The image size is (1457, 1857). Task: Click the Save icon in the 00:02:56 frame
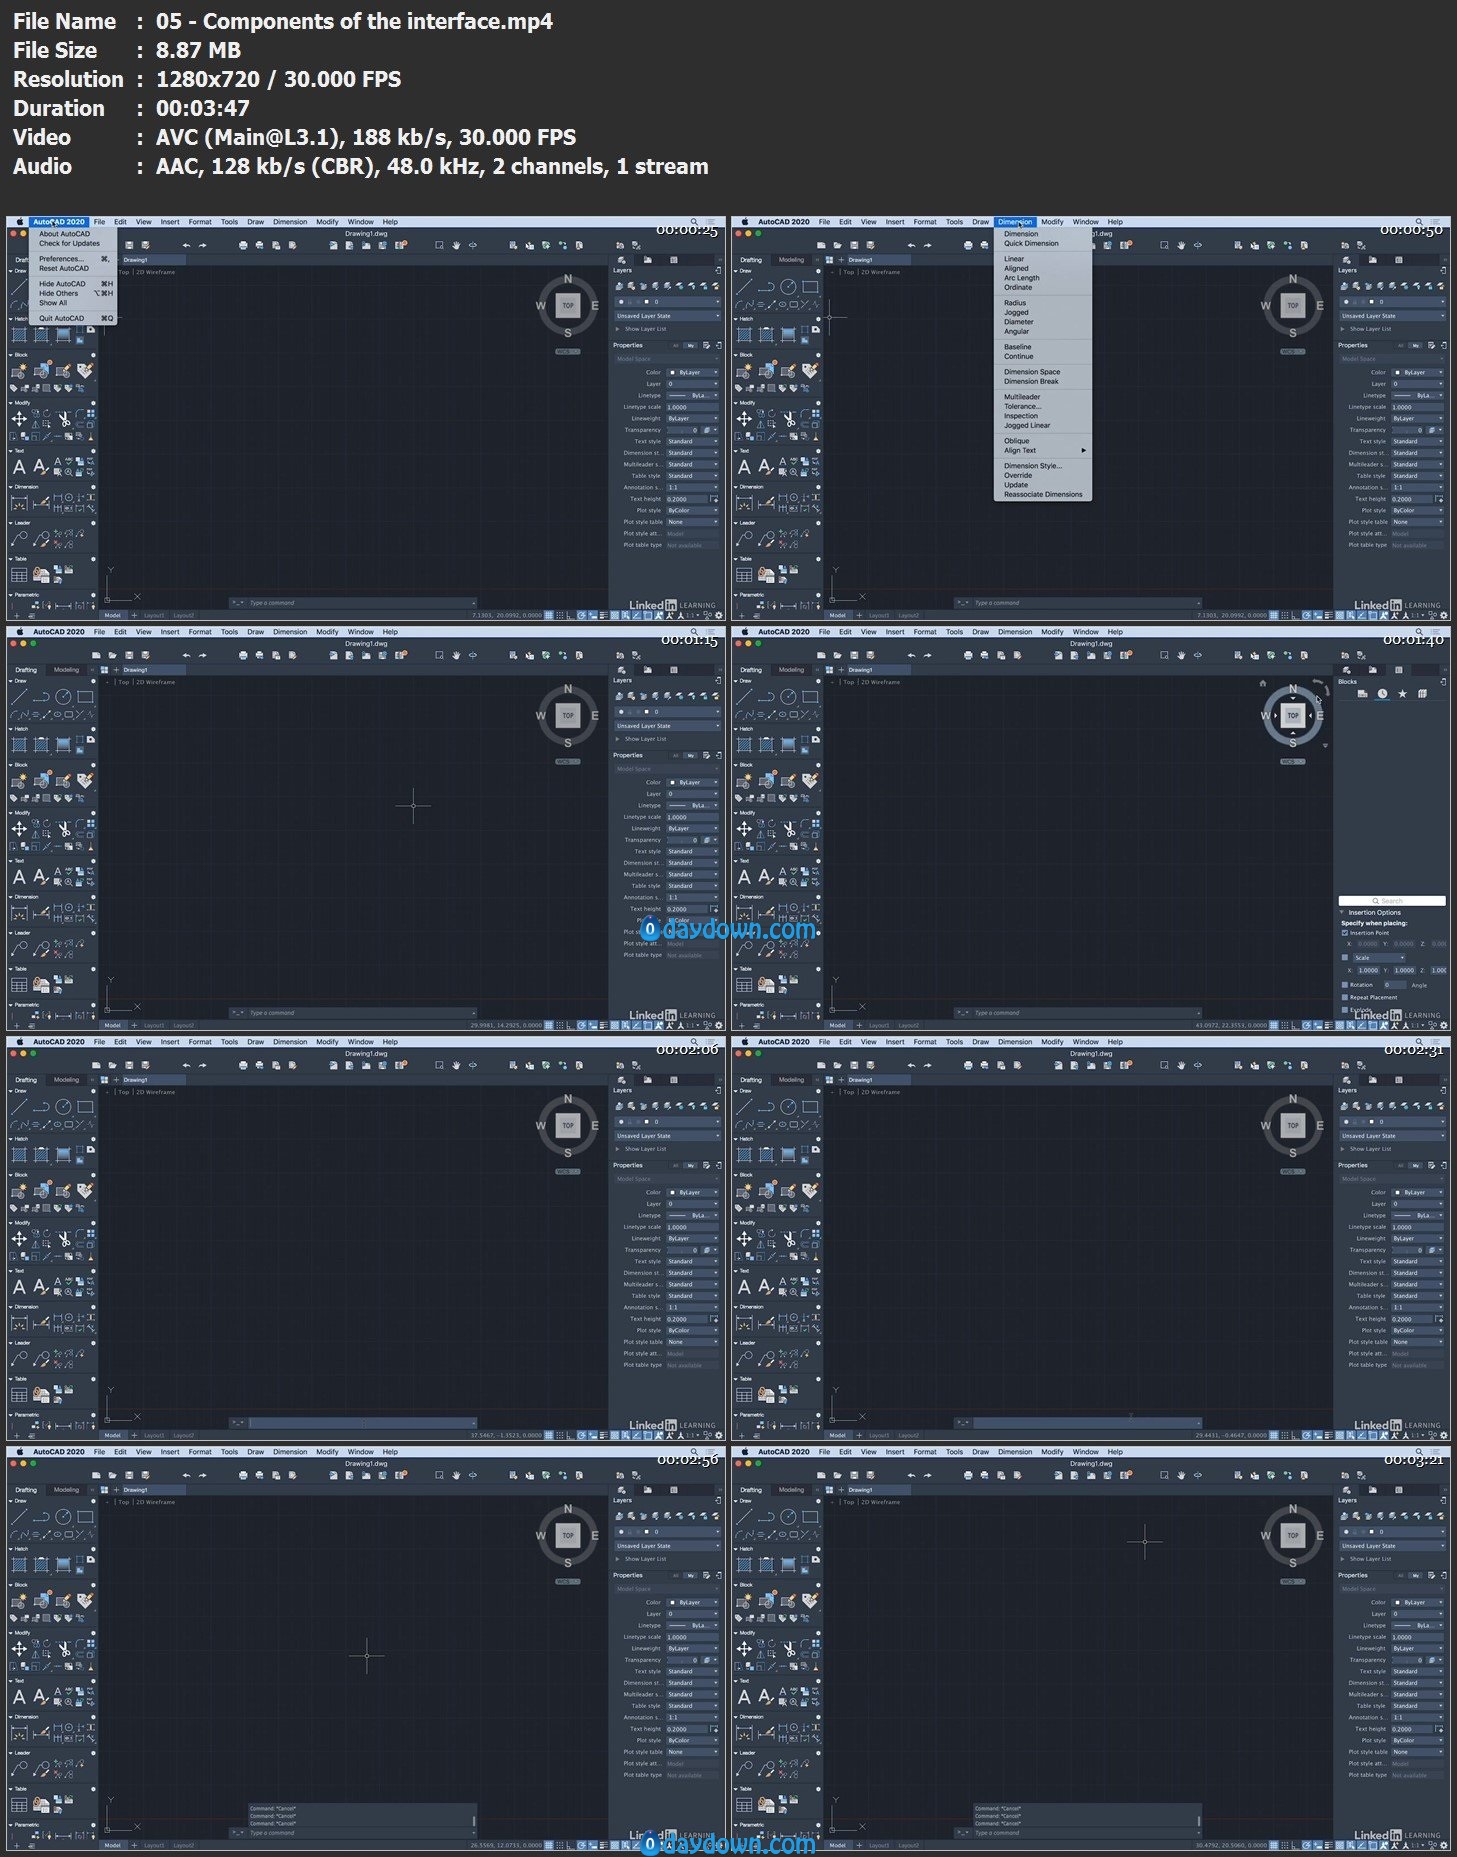(129, 1475)
